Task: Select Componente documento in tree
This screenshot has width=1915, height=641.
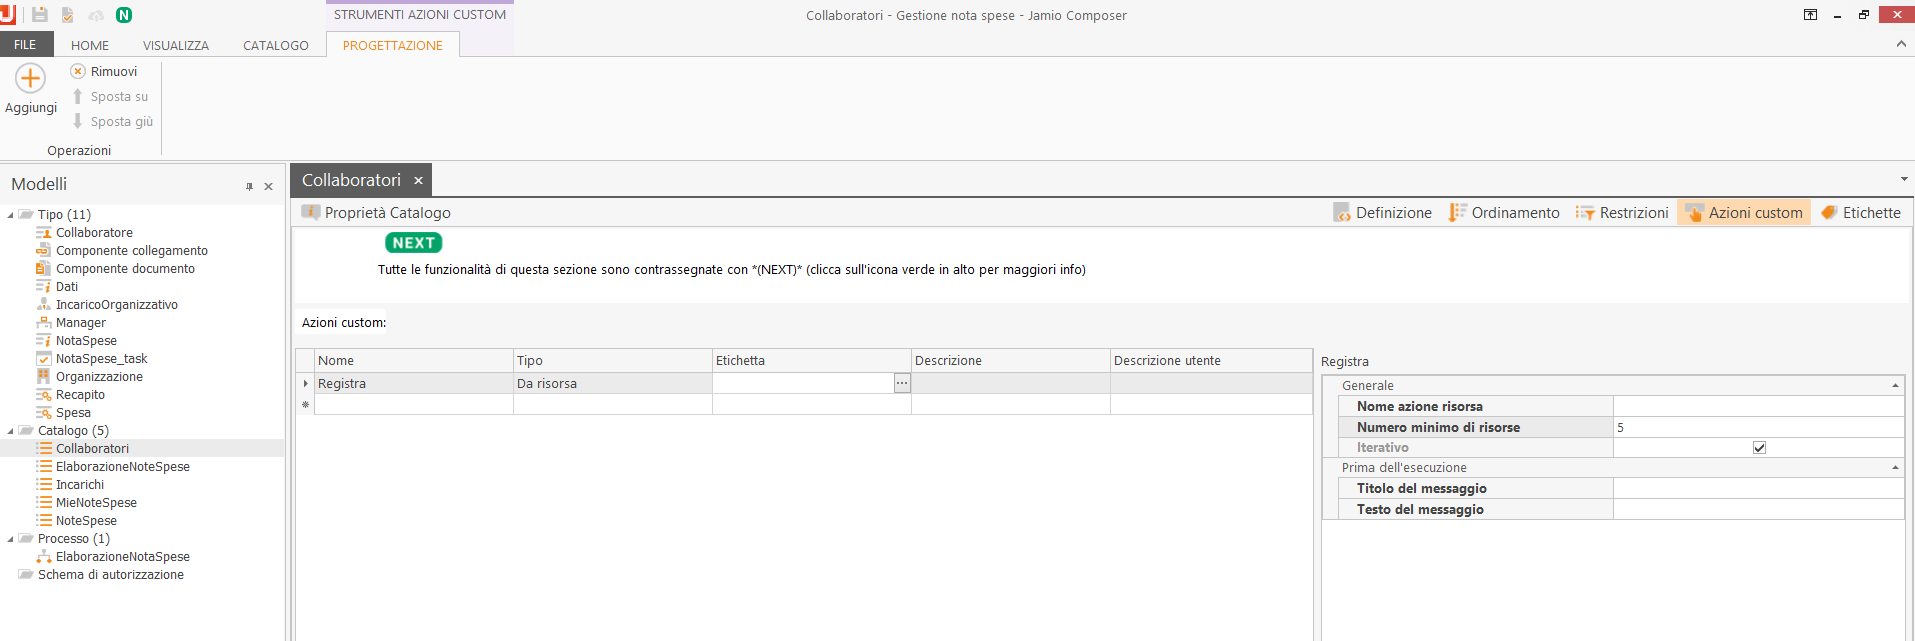Action: 125,269
